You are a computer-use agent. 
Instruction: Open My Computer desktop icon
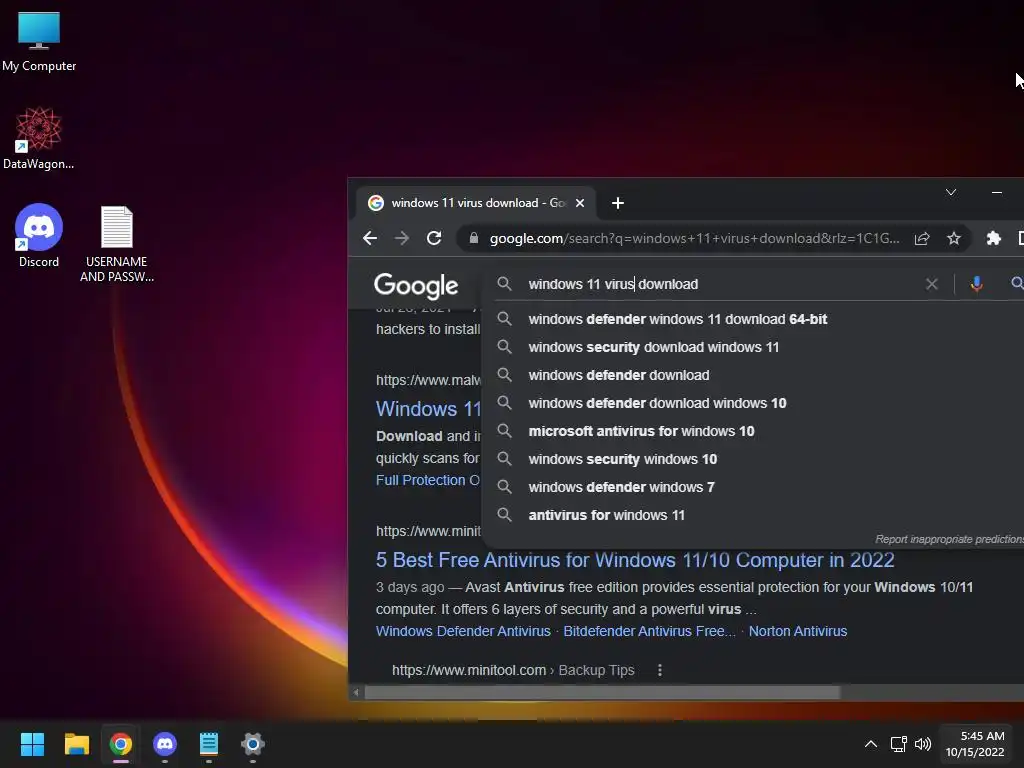coord(39,41)
